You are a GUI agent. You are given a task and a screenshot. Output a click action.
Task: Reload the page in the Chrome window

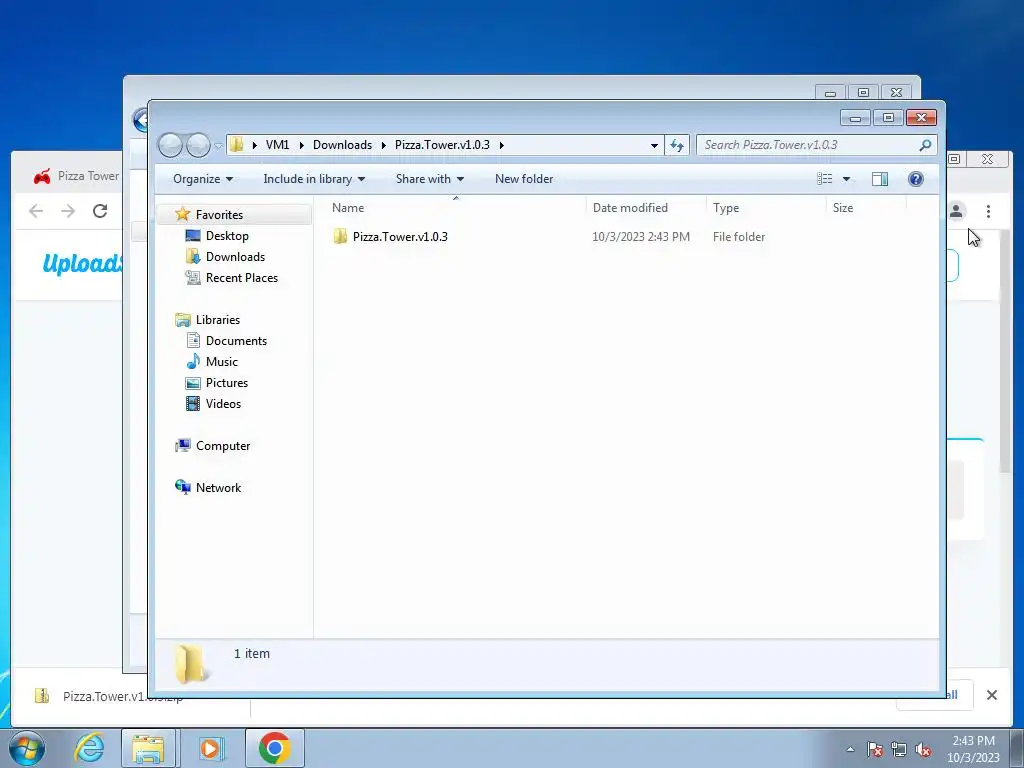point(100,211)
